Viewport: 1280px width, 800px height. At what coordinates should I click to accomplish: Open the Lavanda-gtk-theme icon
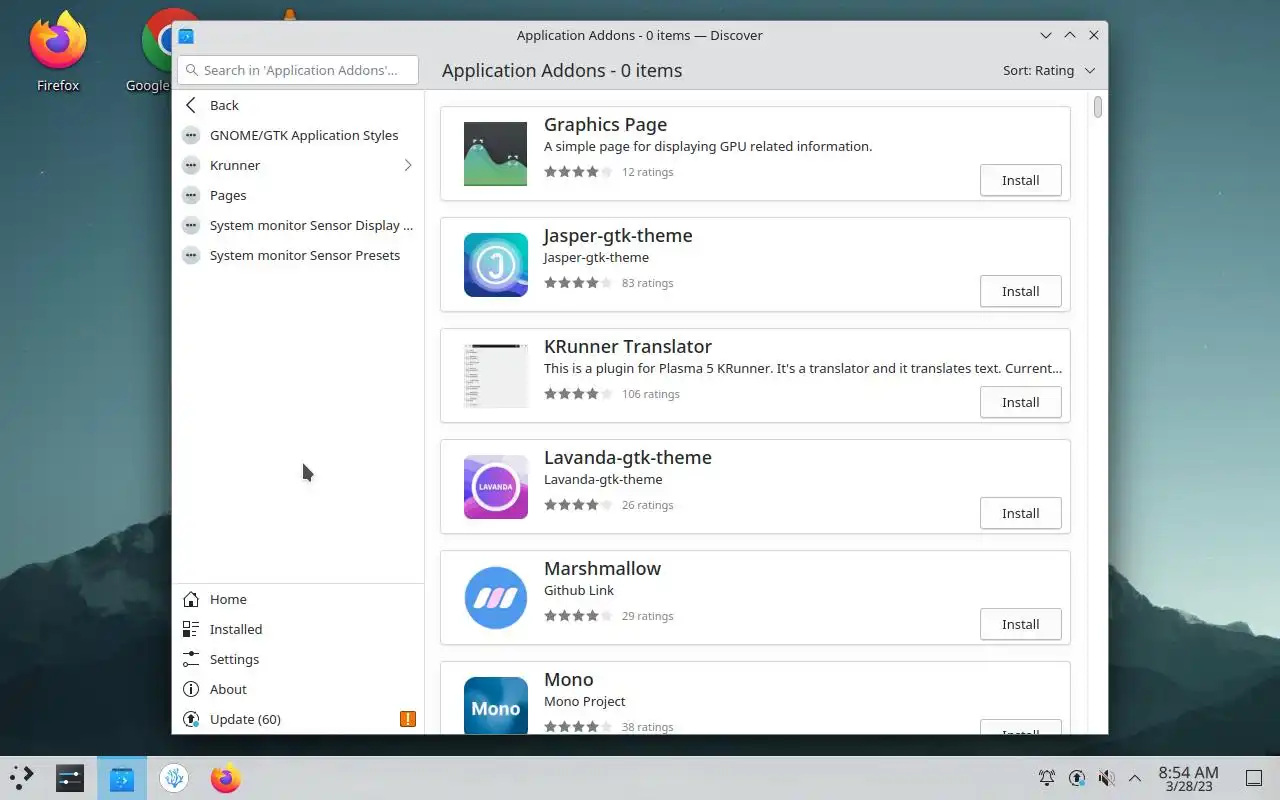[495, 487]
